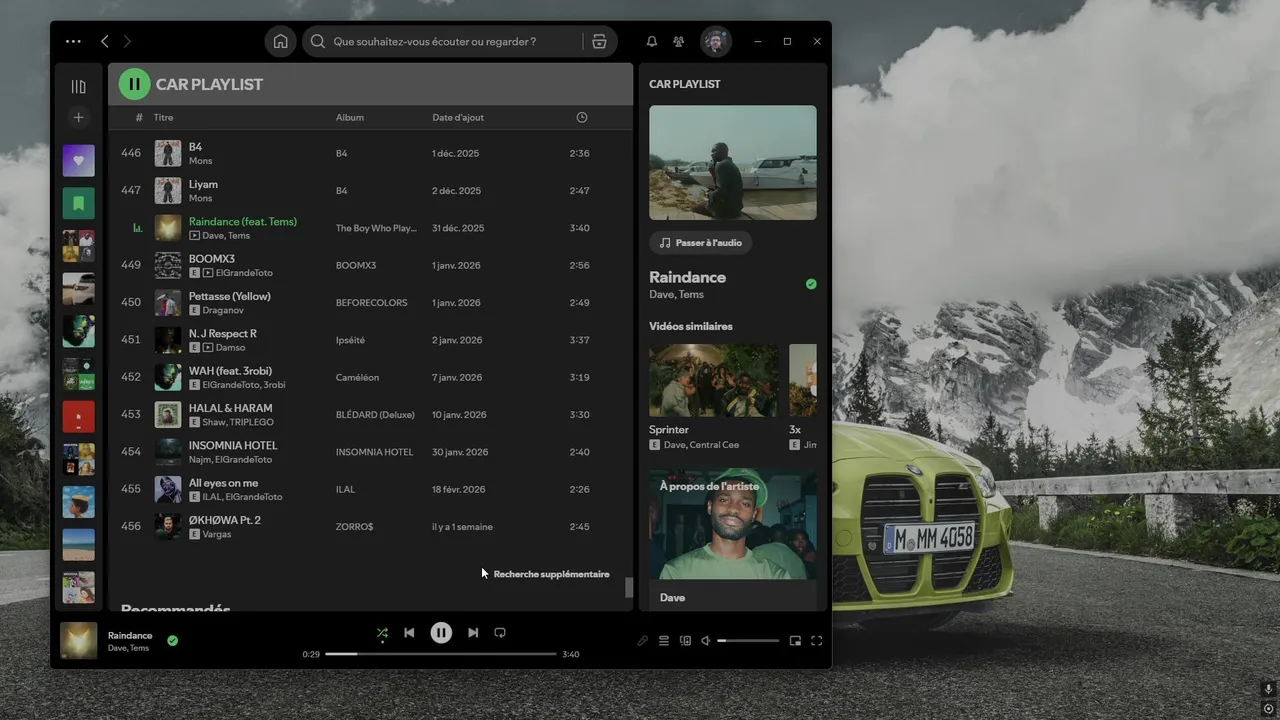Viewport: 1280px width, 720px height.
Task: Select track ØKHØWA Pt. 2
Action: 371,526
